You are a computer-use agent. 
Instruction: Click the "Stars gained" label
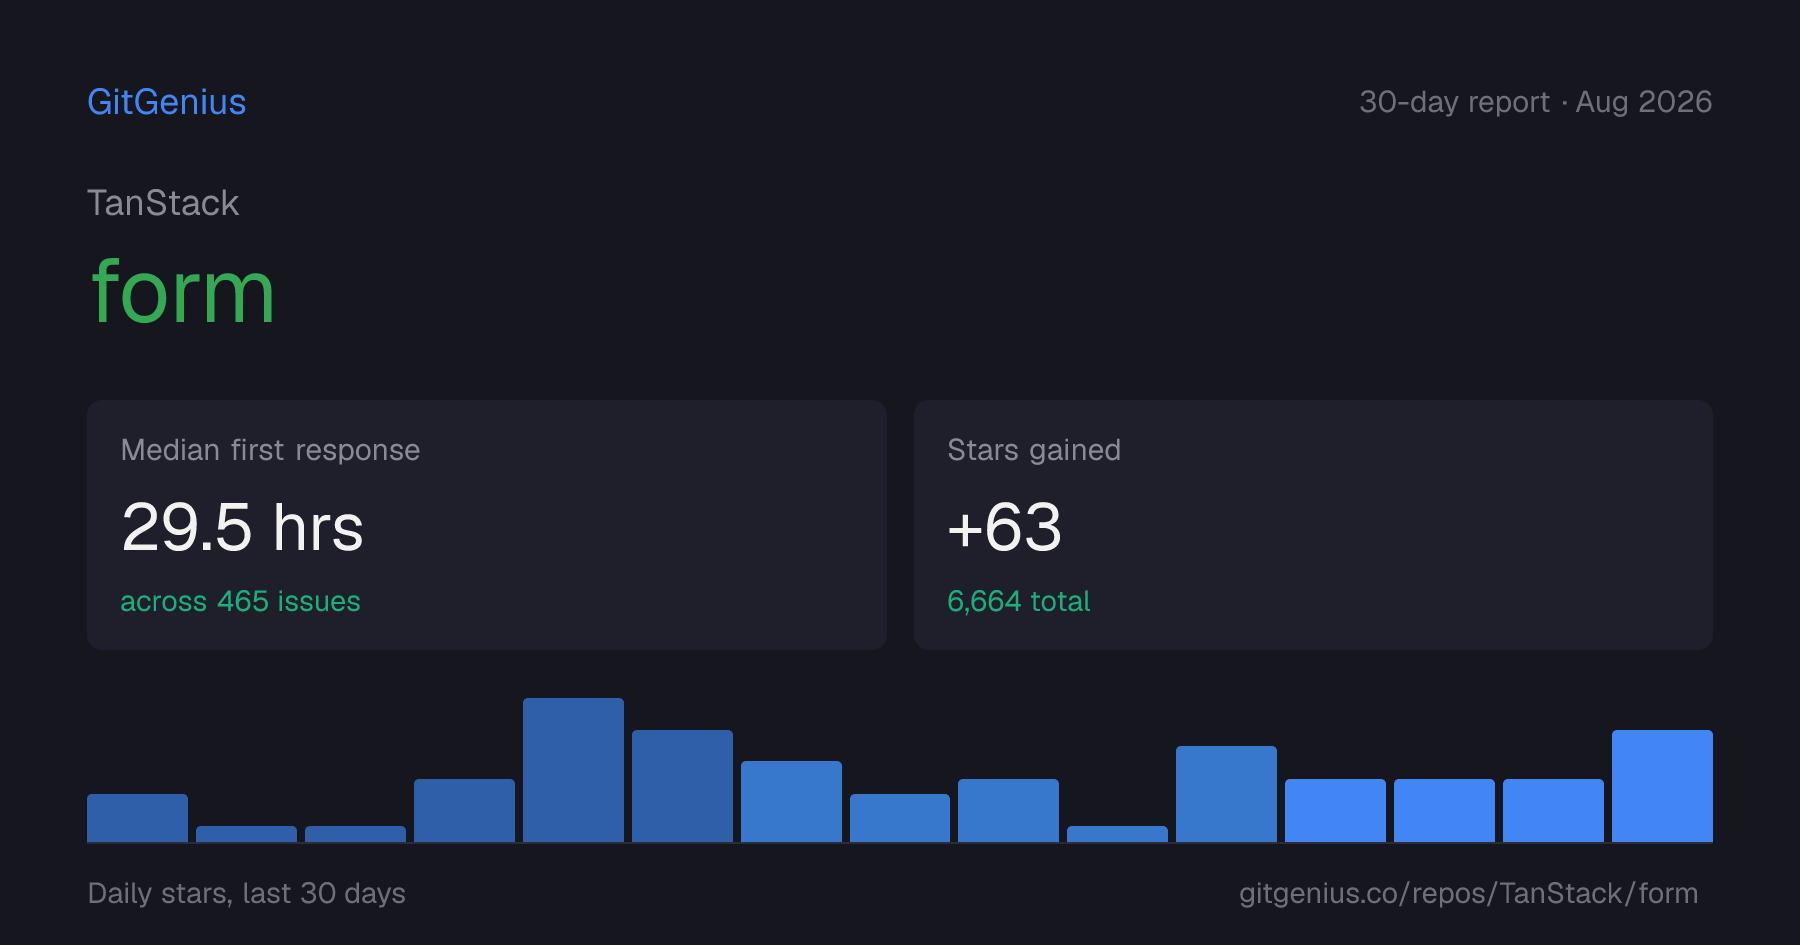click(x=1034, y=450)
